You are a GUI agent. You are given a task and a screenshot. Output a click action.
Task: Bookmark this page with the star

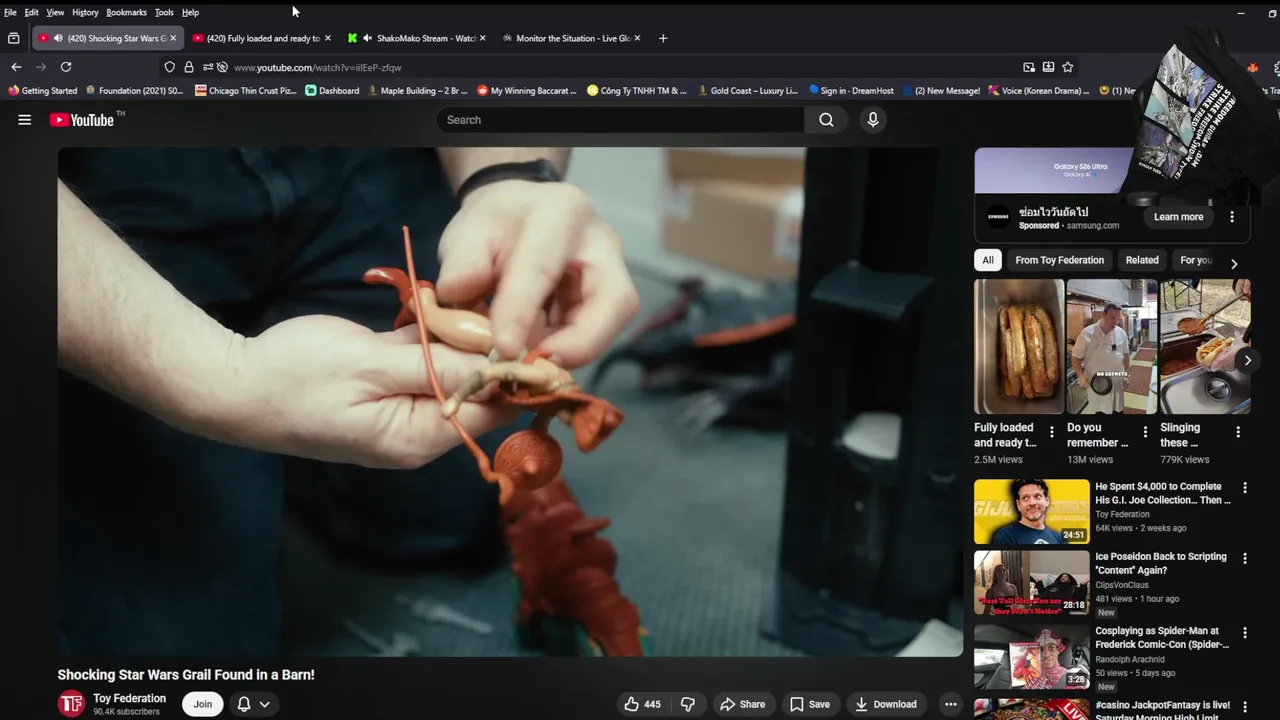coord(1068,67)
